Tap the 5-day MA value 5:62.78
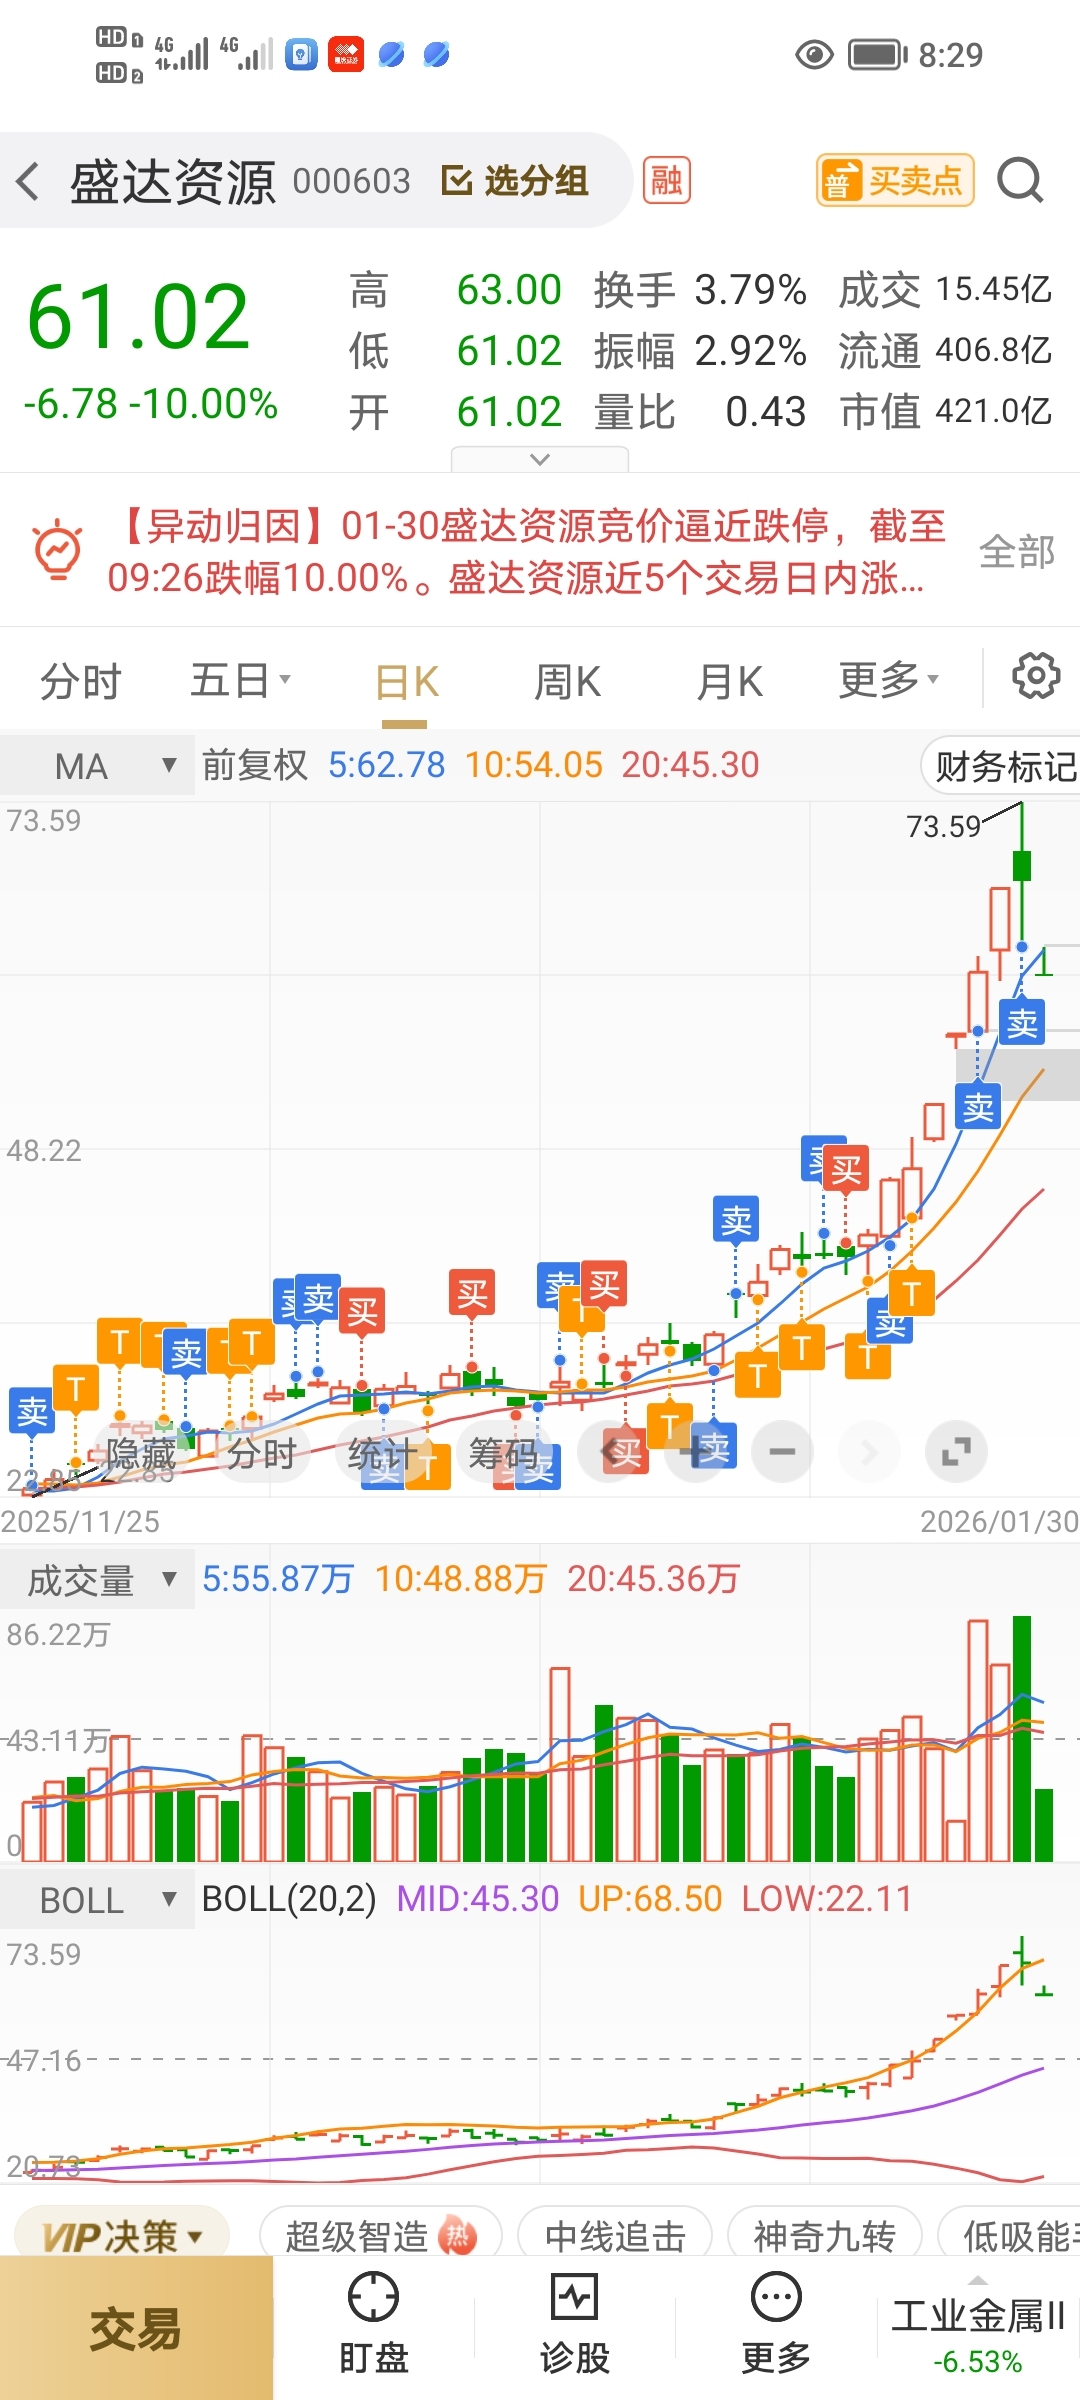This screenshot has width=1080, height=2400. pos(387,765)
